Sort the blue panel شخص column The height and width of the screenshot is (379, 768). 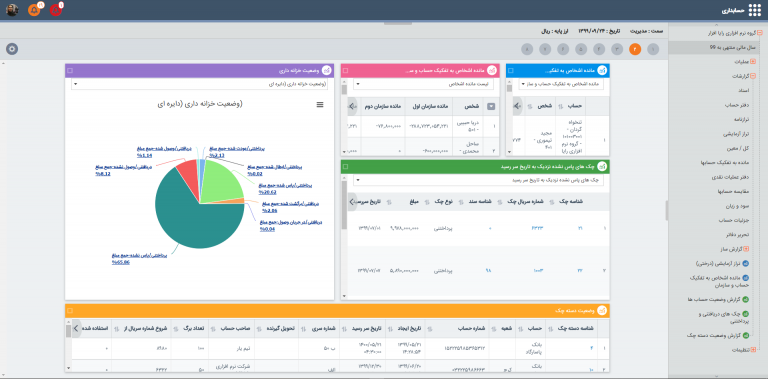(530, 106)
